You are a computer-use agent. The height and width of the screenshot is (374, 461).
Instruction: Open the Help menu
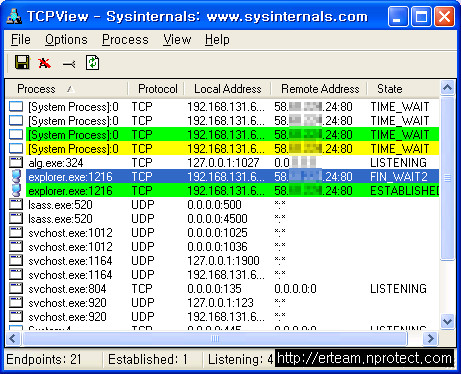pyautogui.click(x=217, y=40)
